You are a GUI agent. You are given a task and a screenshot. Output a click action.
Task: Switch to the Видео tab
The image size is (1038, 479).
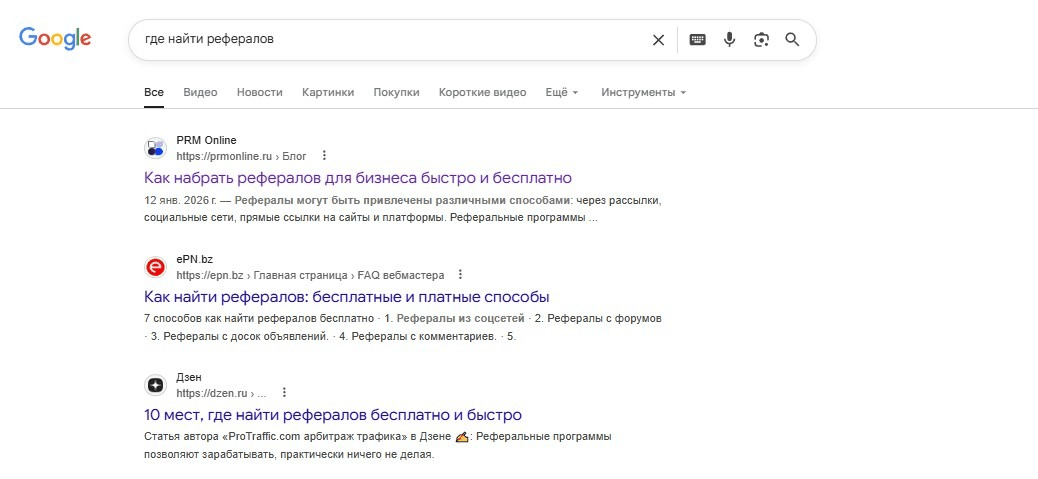click(200, 93)
